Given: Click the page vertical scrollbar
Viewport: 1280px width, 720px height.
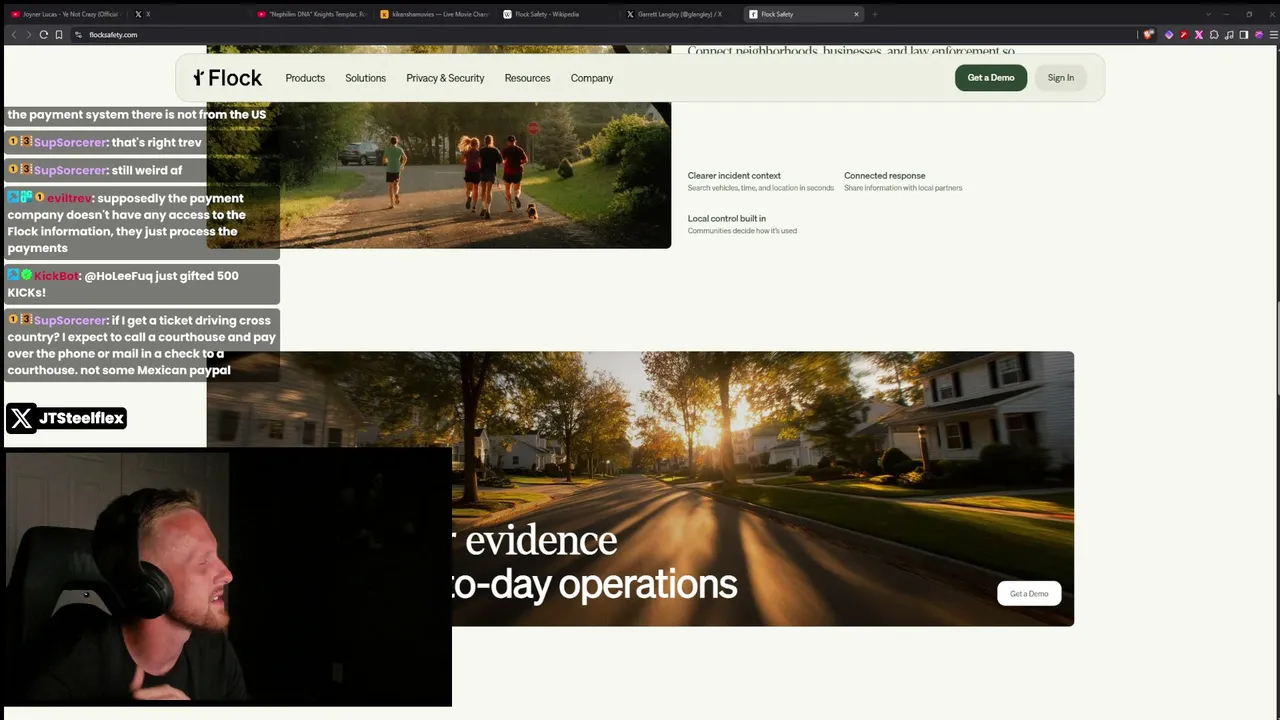Looking at the screenshot, I should click(1276, 350).
